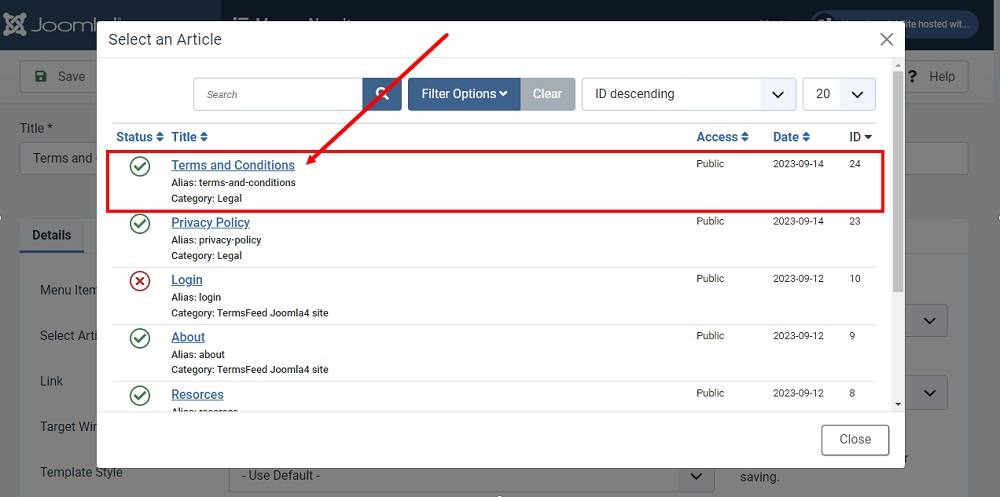The height and width of the screenshot is (497, 1000).
Task: Open the Filter Options dropdown
Action: point(464,94)
